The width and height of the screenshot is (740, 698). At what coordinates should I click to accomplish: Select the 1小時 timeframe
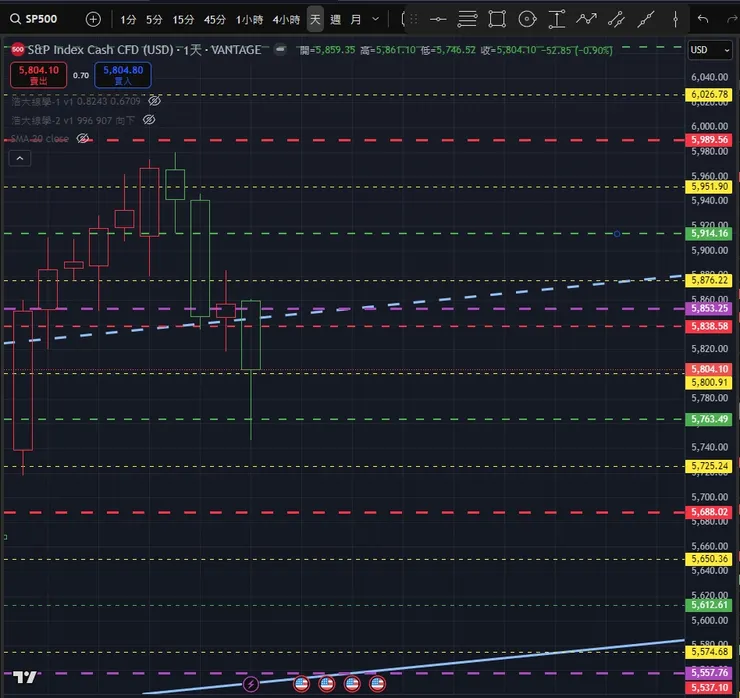click(249, 20)
